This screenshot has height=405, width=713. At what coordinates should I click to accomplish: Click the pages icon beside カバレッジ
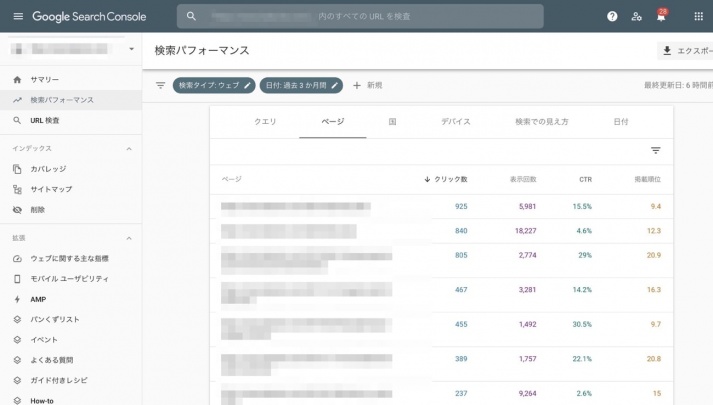coord(17,169)
